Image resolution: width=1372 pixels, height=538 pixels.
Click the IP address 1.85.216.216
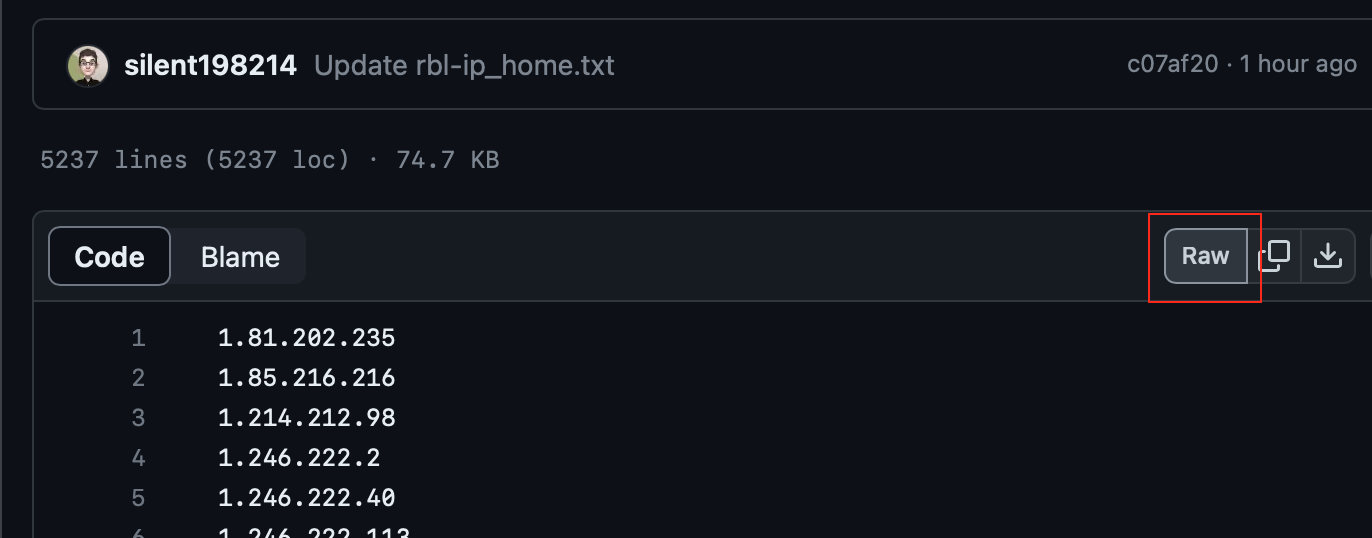(306, 378)
